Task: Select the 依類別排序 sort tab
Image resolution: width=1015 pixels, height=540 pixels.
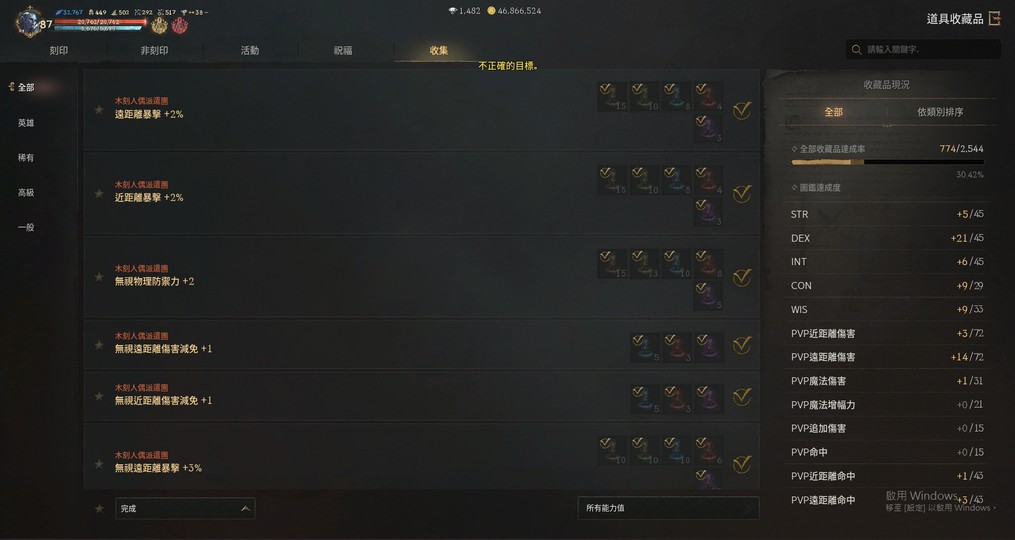Action: pos(940,112)
